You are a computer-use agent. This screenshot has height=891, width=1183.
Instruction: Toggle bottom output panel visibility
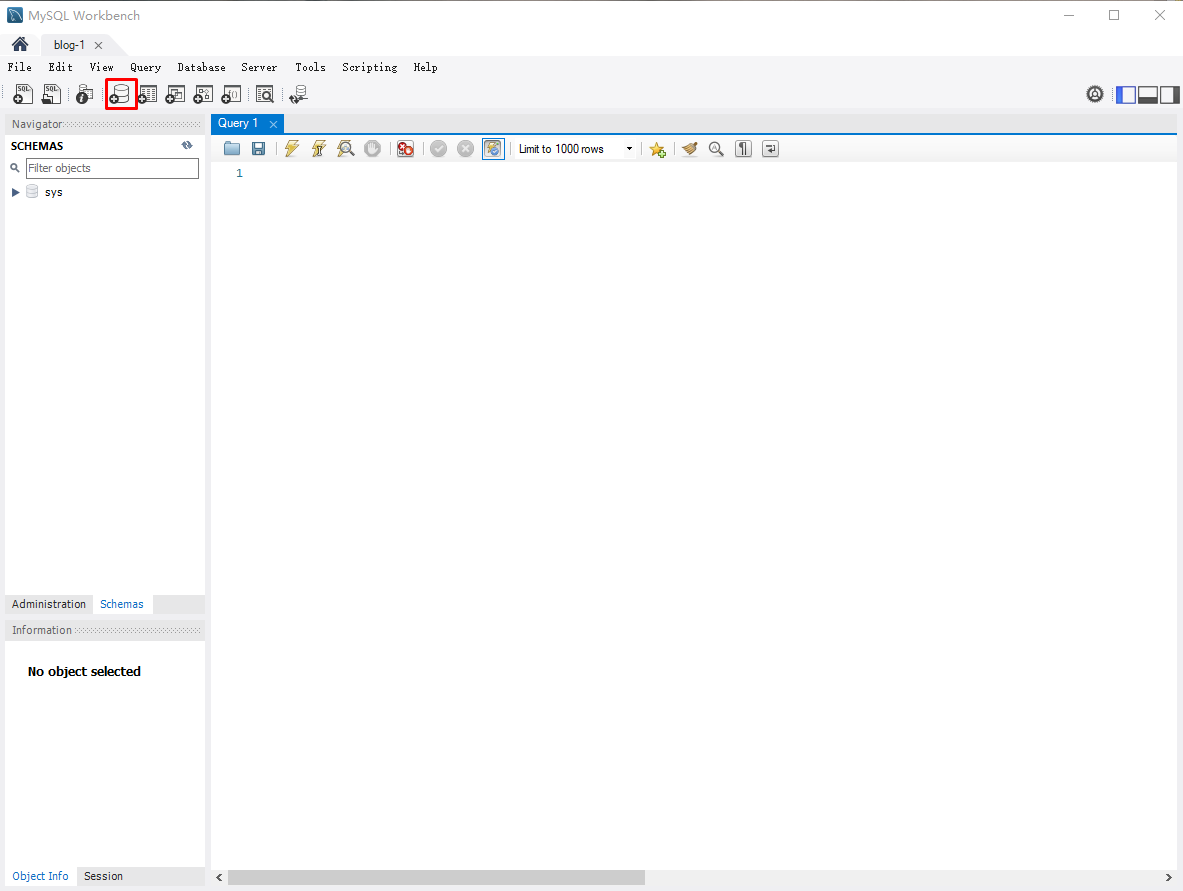coord(1148,94)
